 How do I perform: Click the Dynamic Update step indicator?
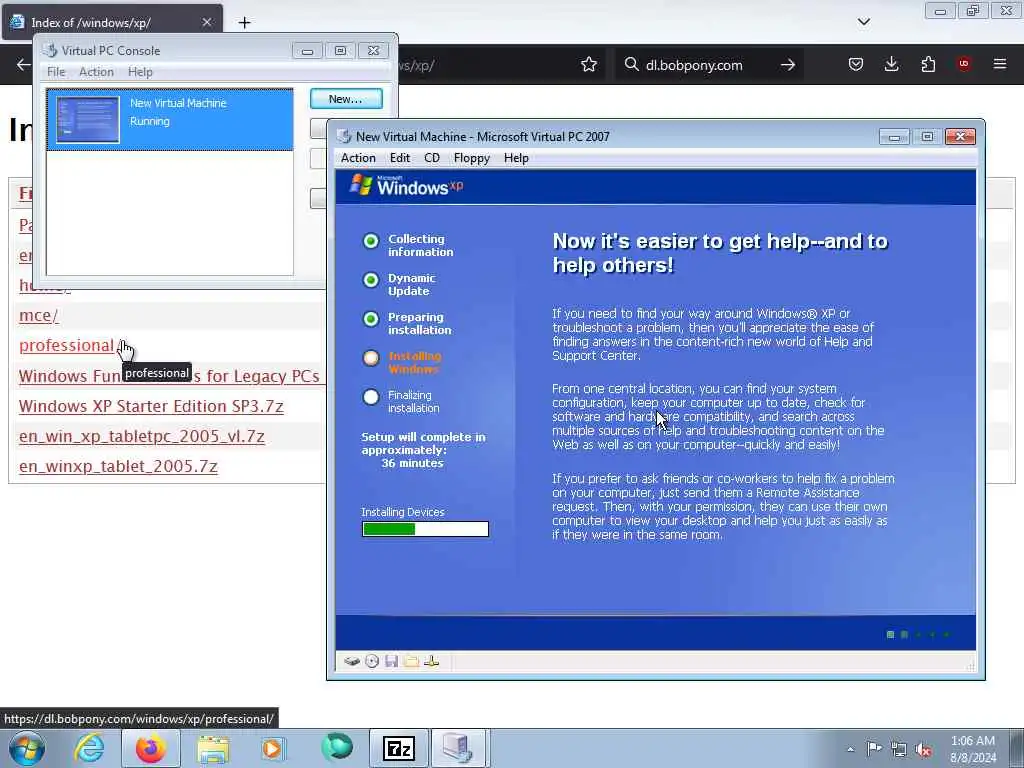click(x=371, y=280)
